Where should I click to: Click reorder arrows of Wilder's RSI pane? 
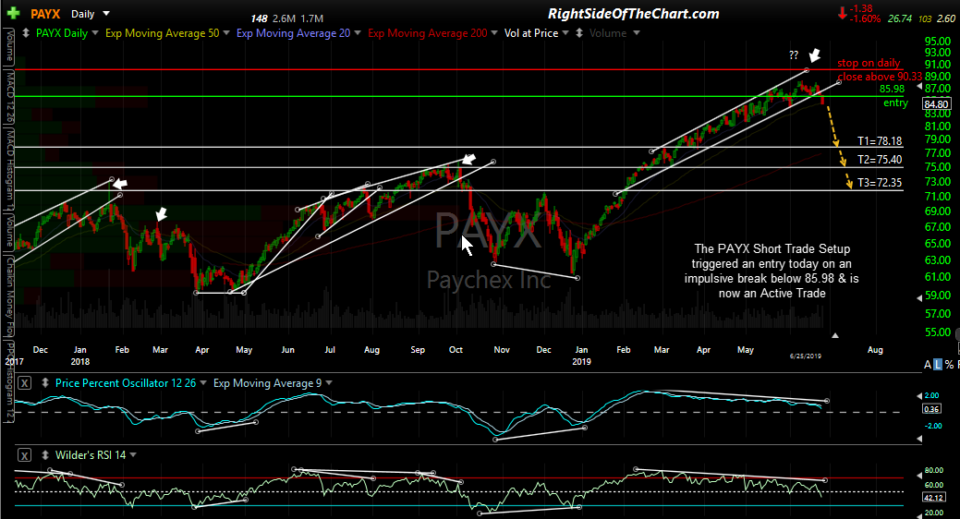click(x=45, y=455)
